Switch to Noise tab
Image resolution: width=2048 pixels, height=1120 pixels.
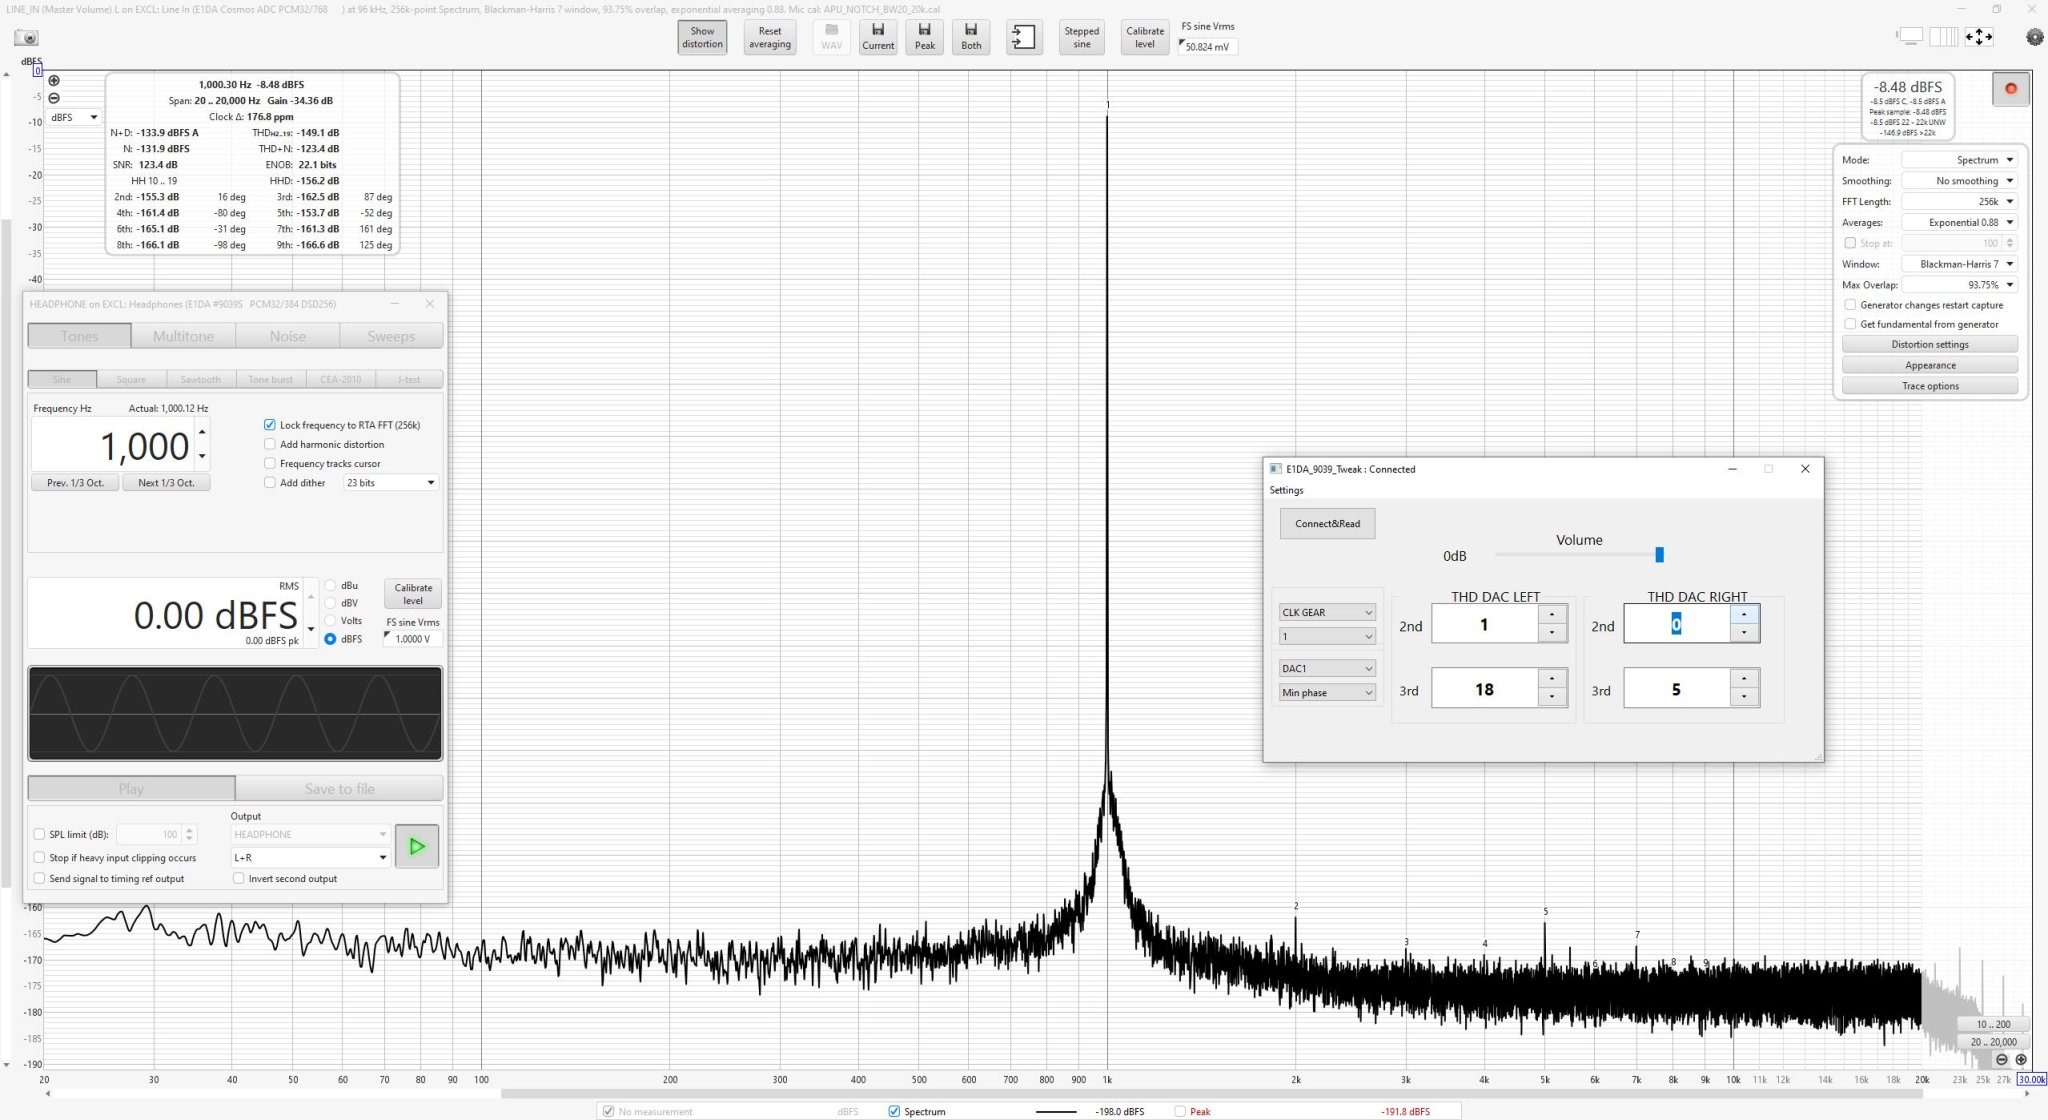[287, 336]
